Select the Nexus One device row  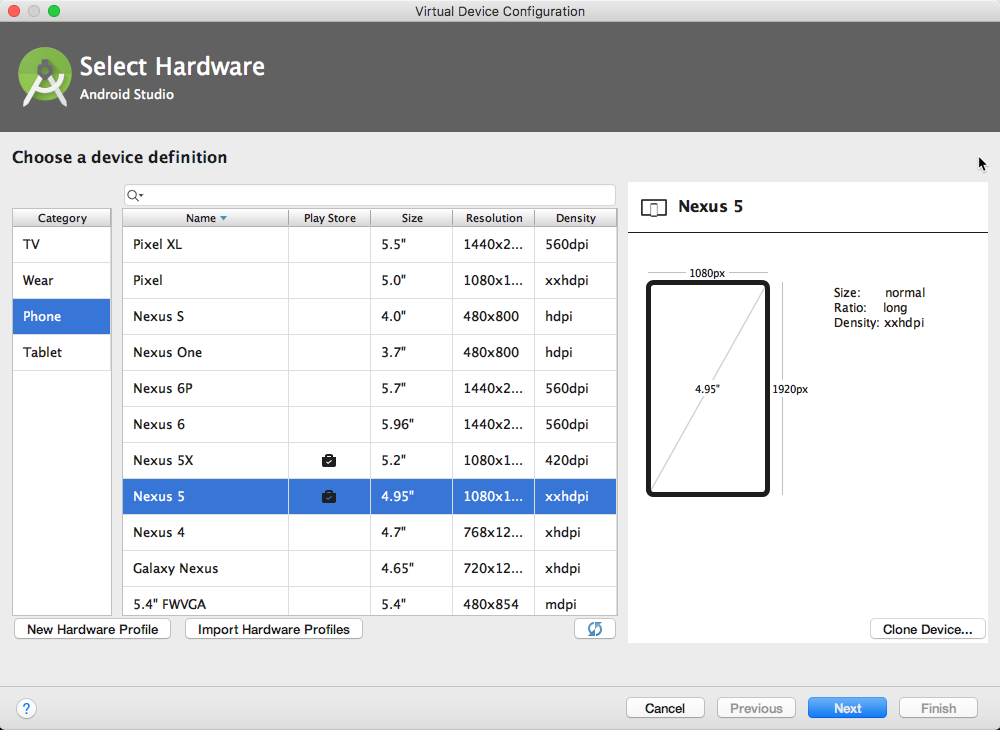tap(370, 352)
